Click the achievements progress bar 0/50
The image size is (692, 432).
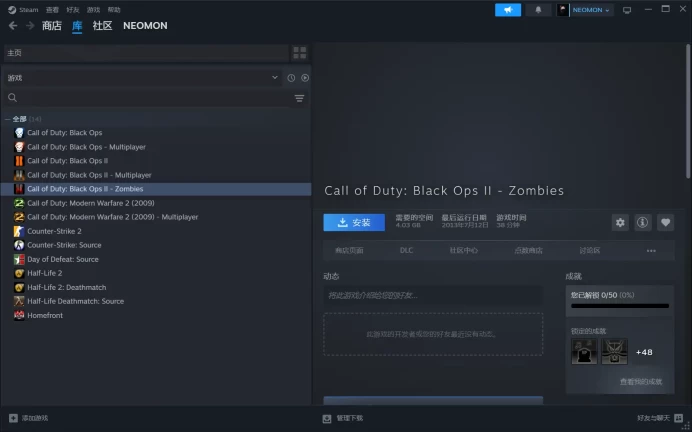tap(620, 305)
